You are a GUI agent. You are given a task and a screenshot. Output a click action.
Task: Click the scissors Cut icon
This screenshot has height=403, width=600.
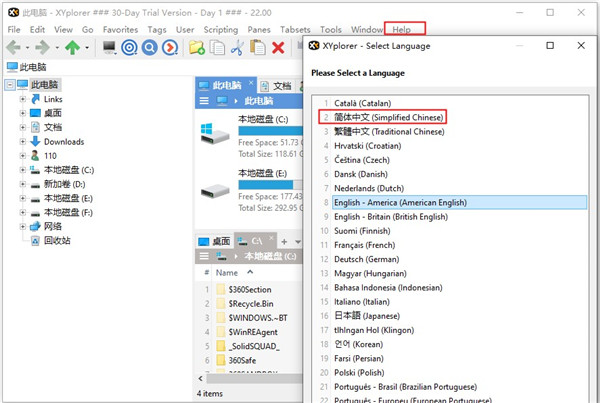coord(237,47)
